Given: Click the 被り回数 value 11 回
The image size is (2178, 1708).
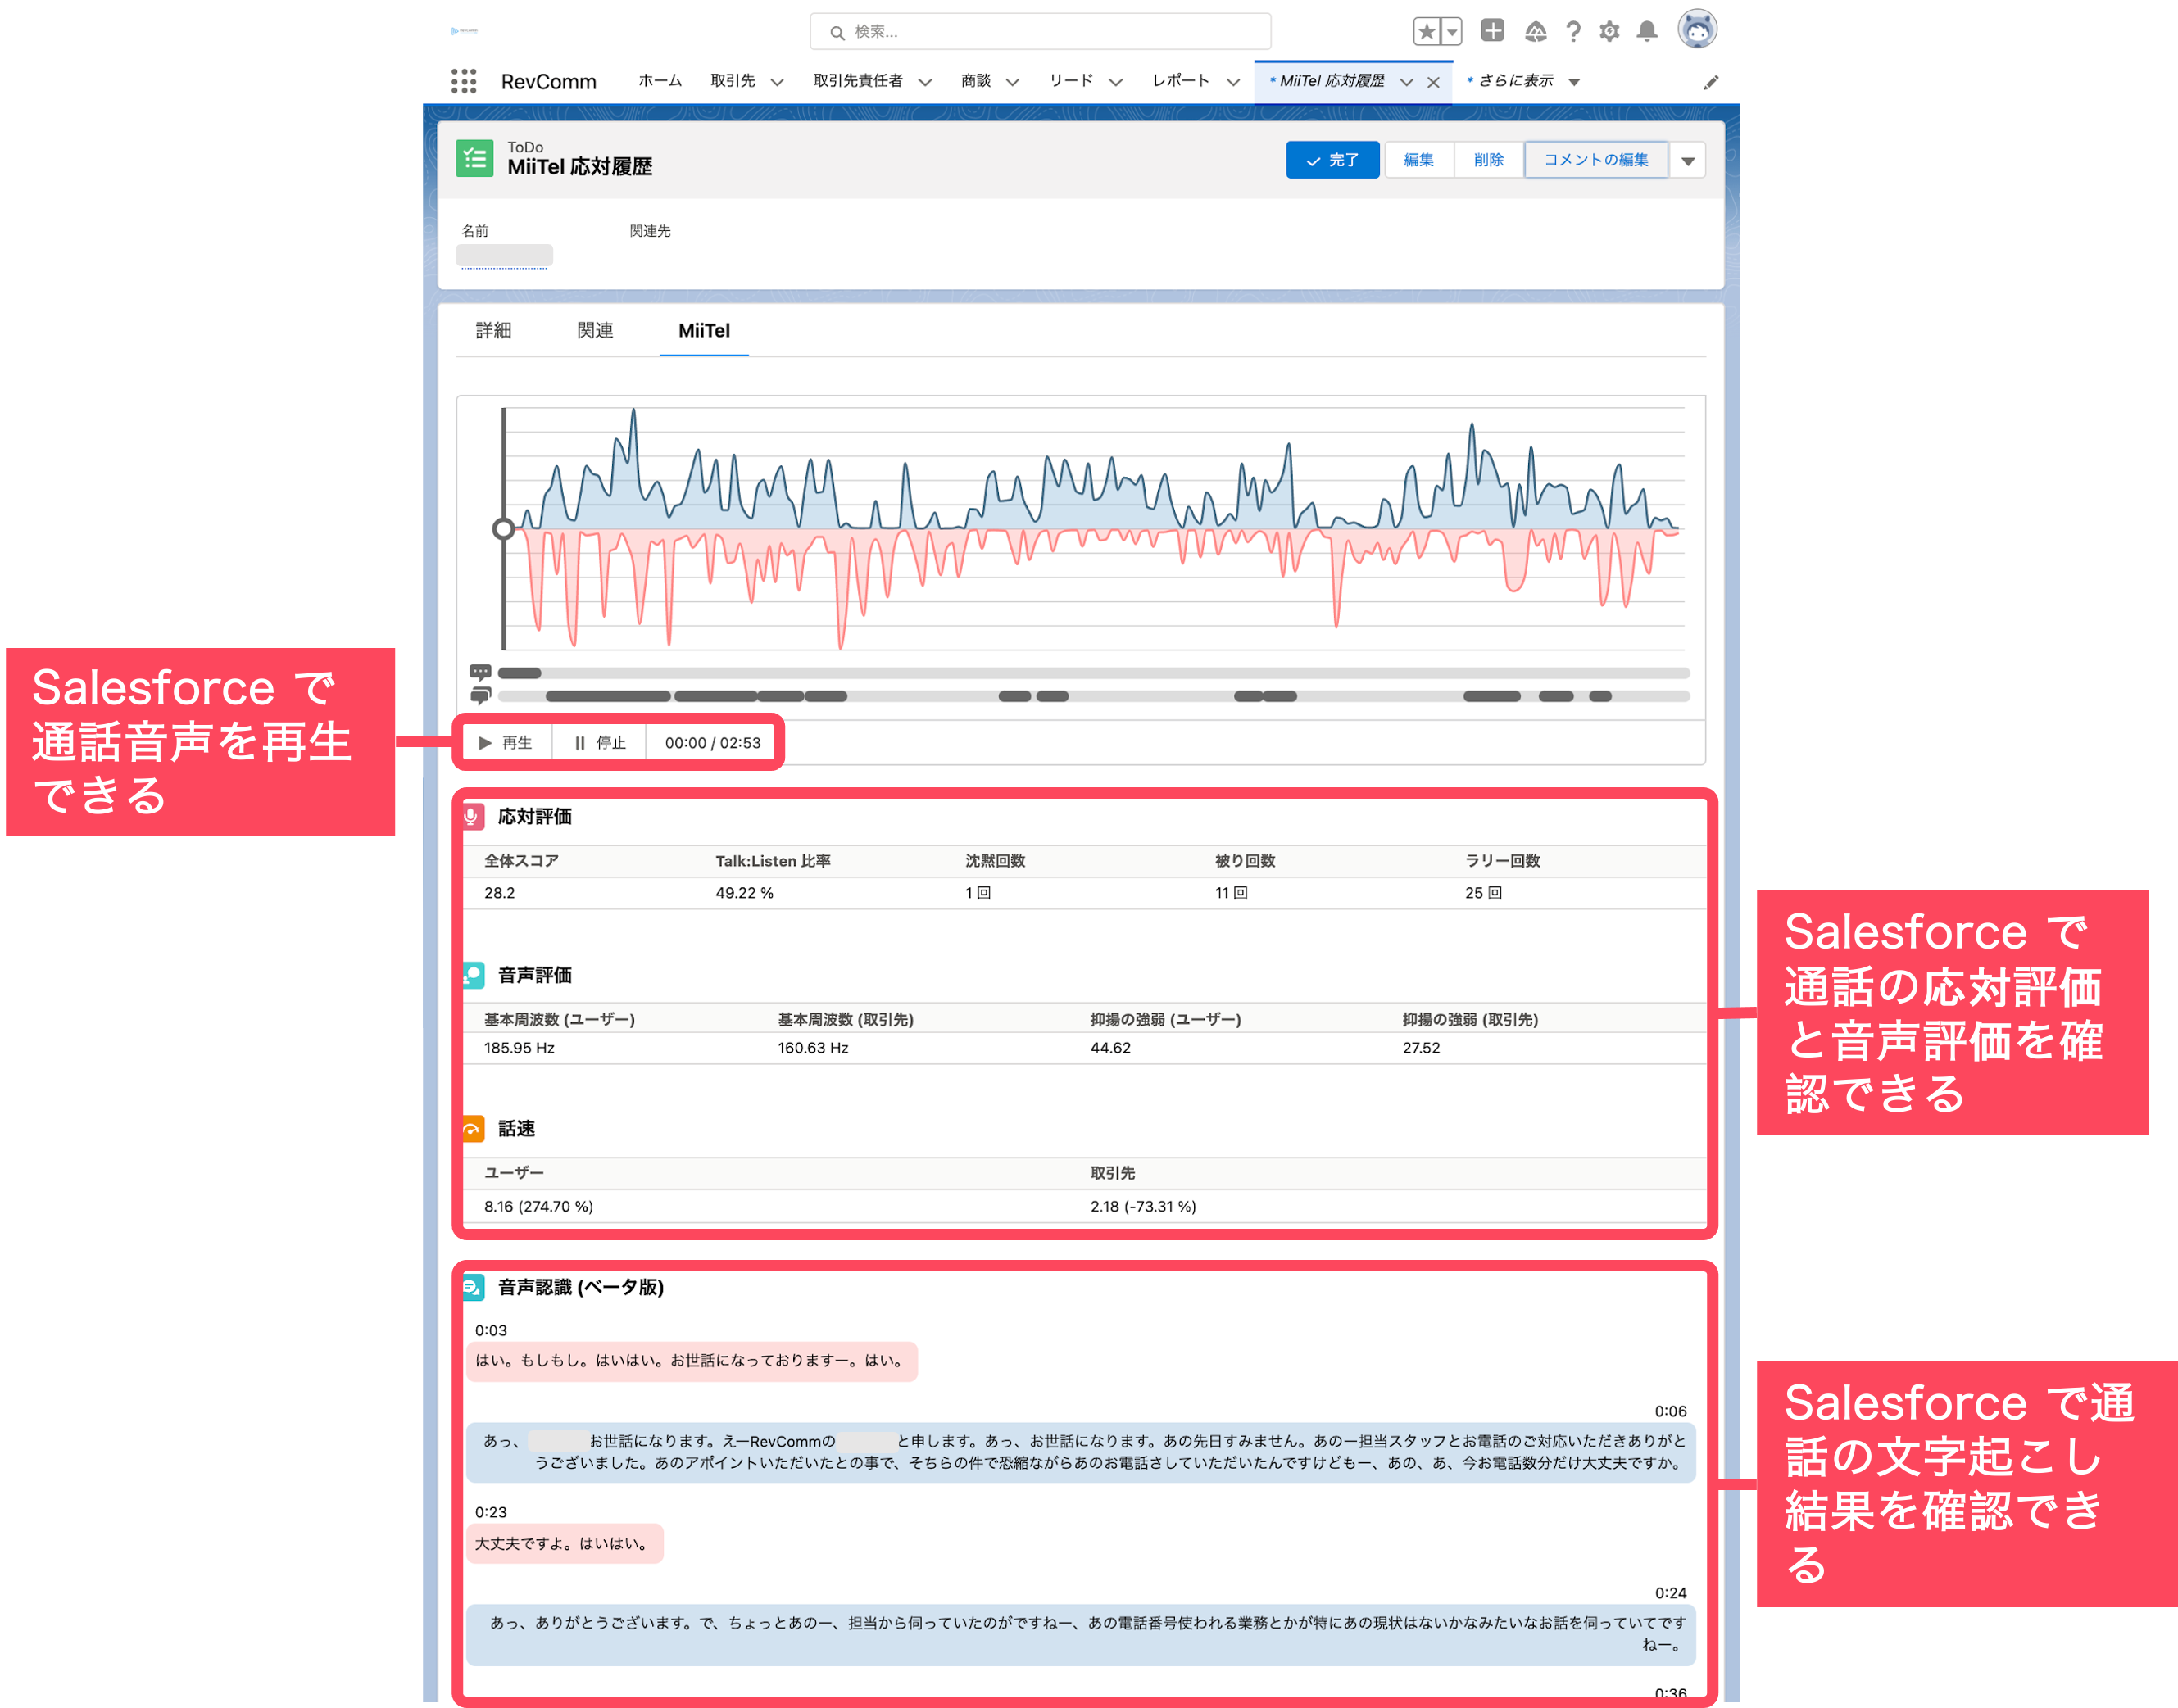Looking at the screenshot, I should 1231,893.
